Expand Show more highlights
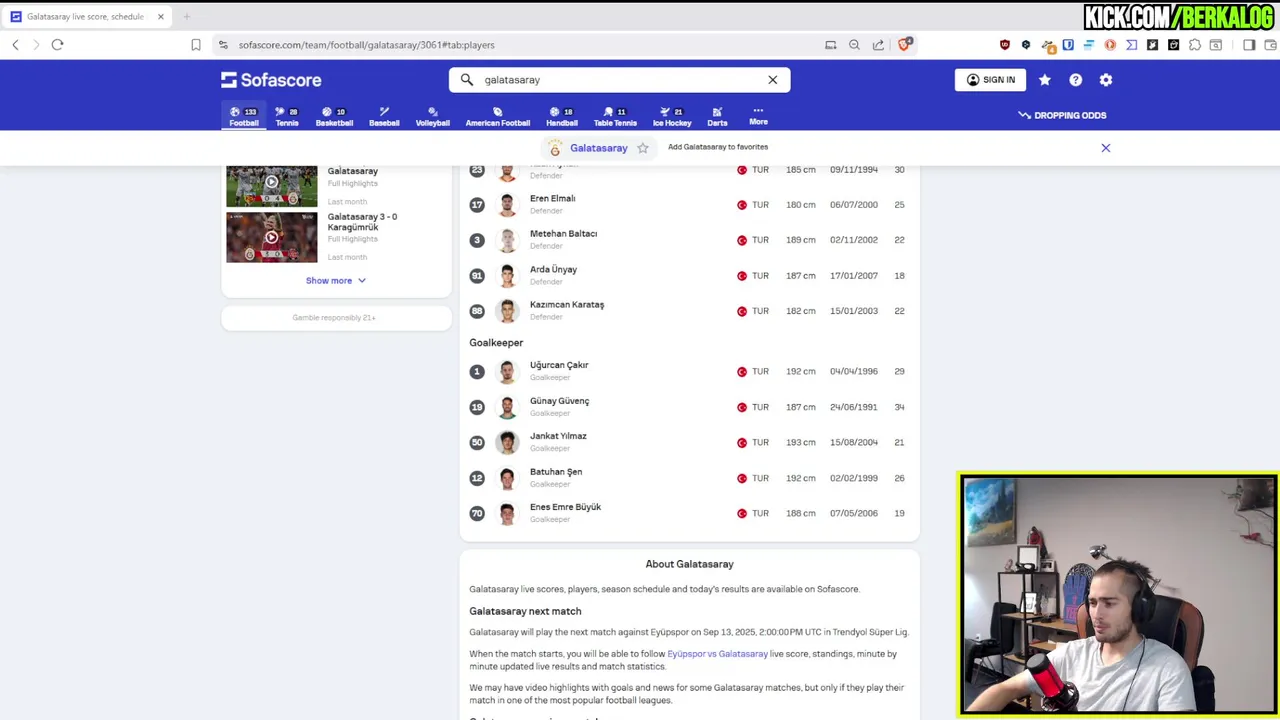 coord(336,281)
